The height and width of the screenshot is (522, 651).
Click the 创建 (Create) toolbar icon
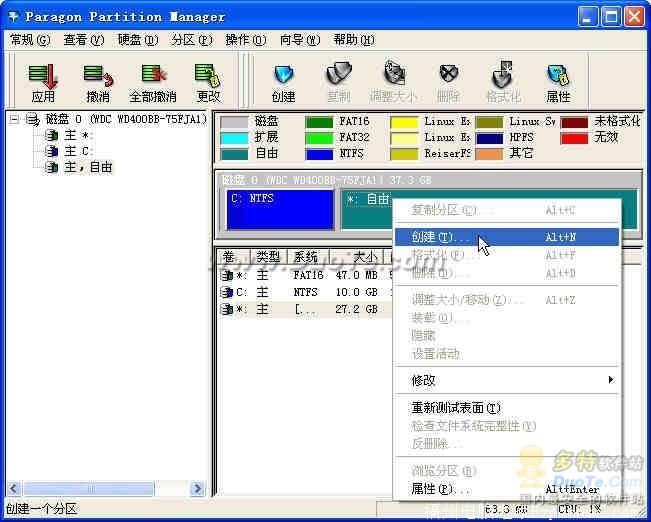coord(284,75)
